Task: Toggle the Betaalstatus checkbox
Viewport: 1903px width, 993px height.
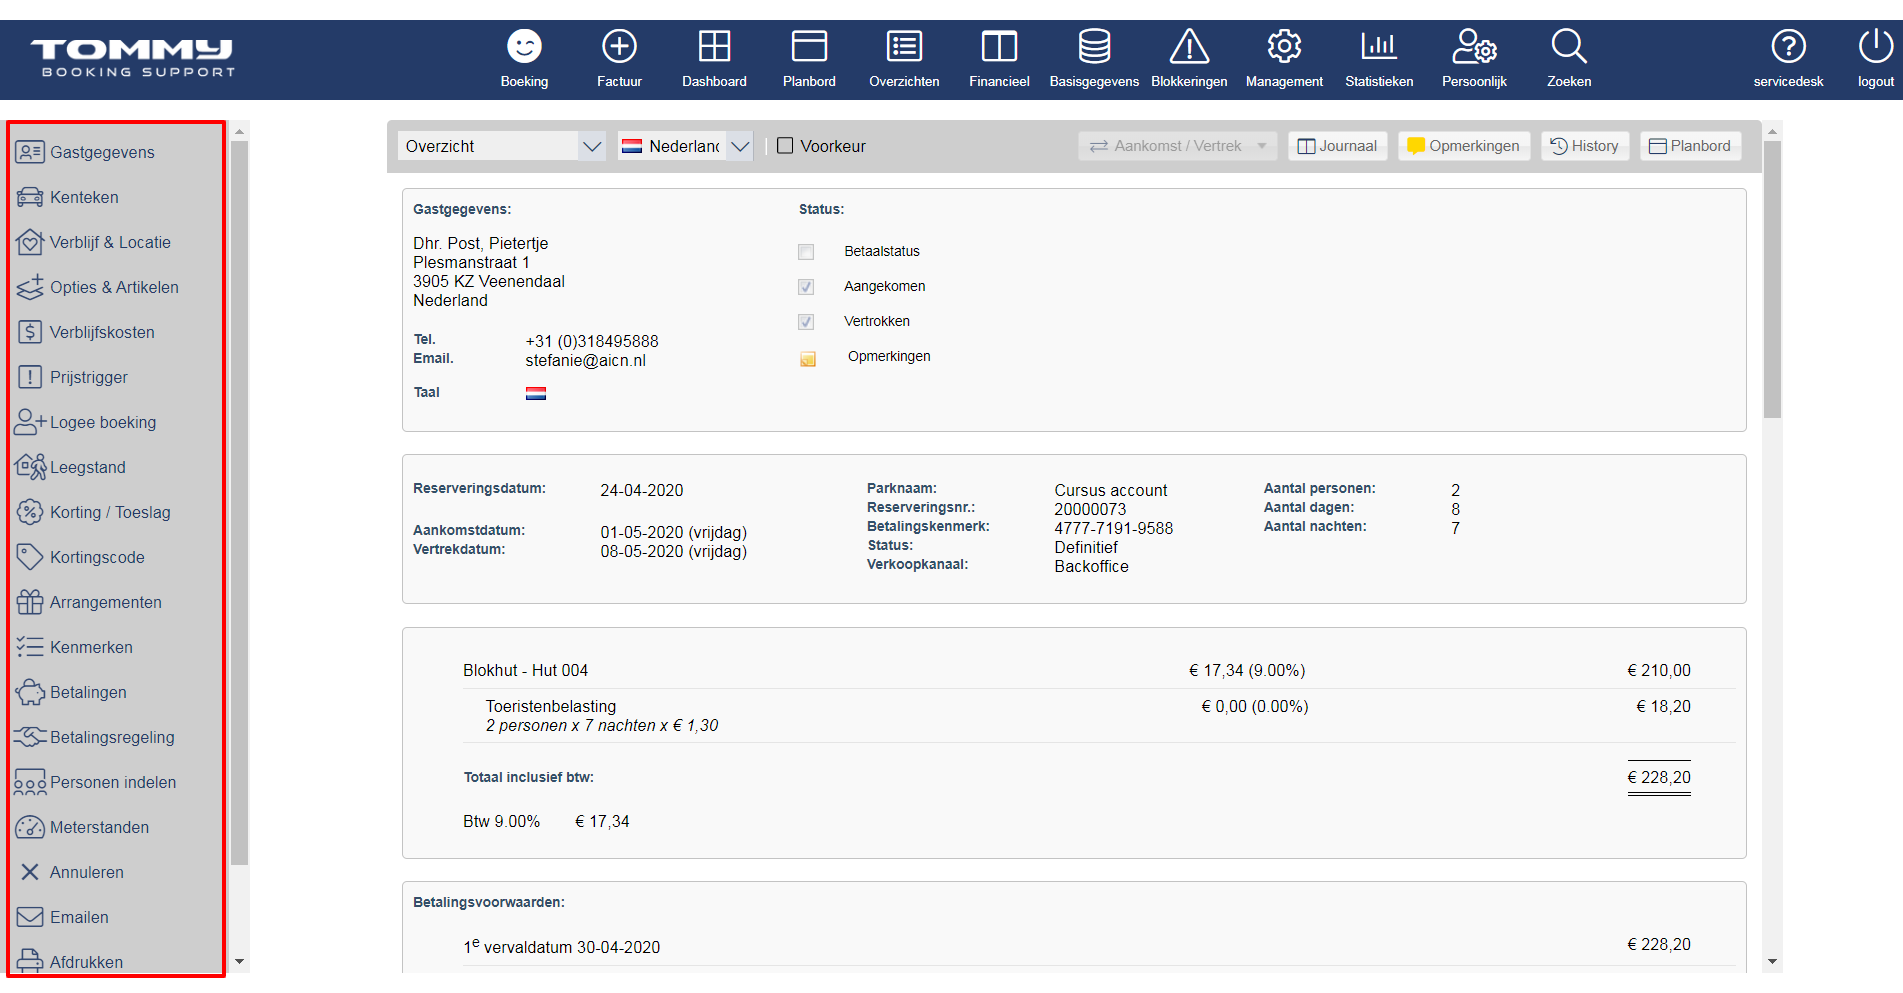Action: point(806,252)
